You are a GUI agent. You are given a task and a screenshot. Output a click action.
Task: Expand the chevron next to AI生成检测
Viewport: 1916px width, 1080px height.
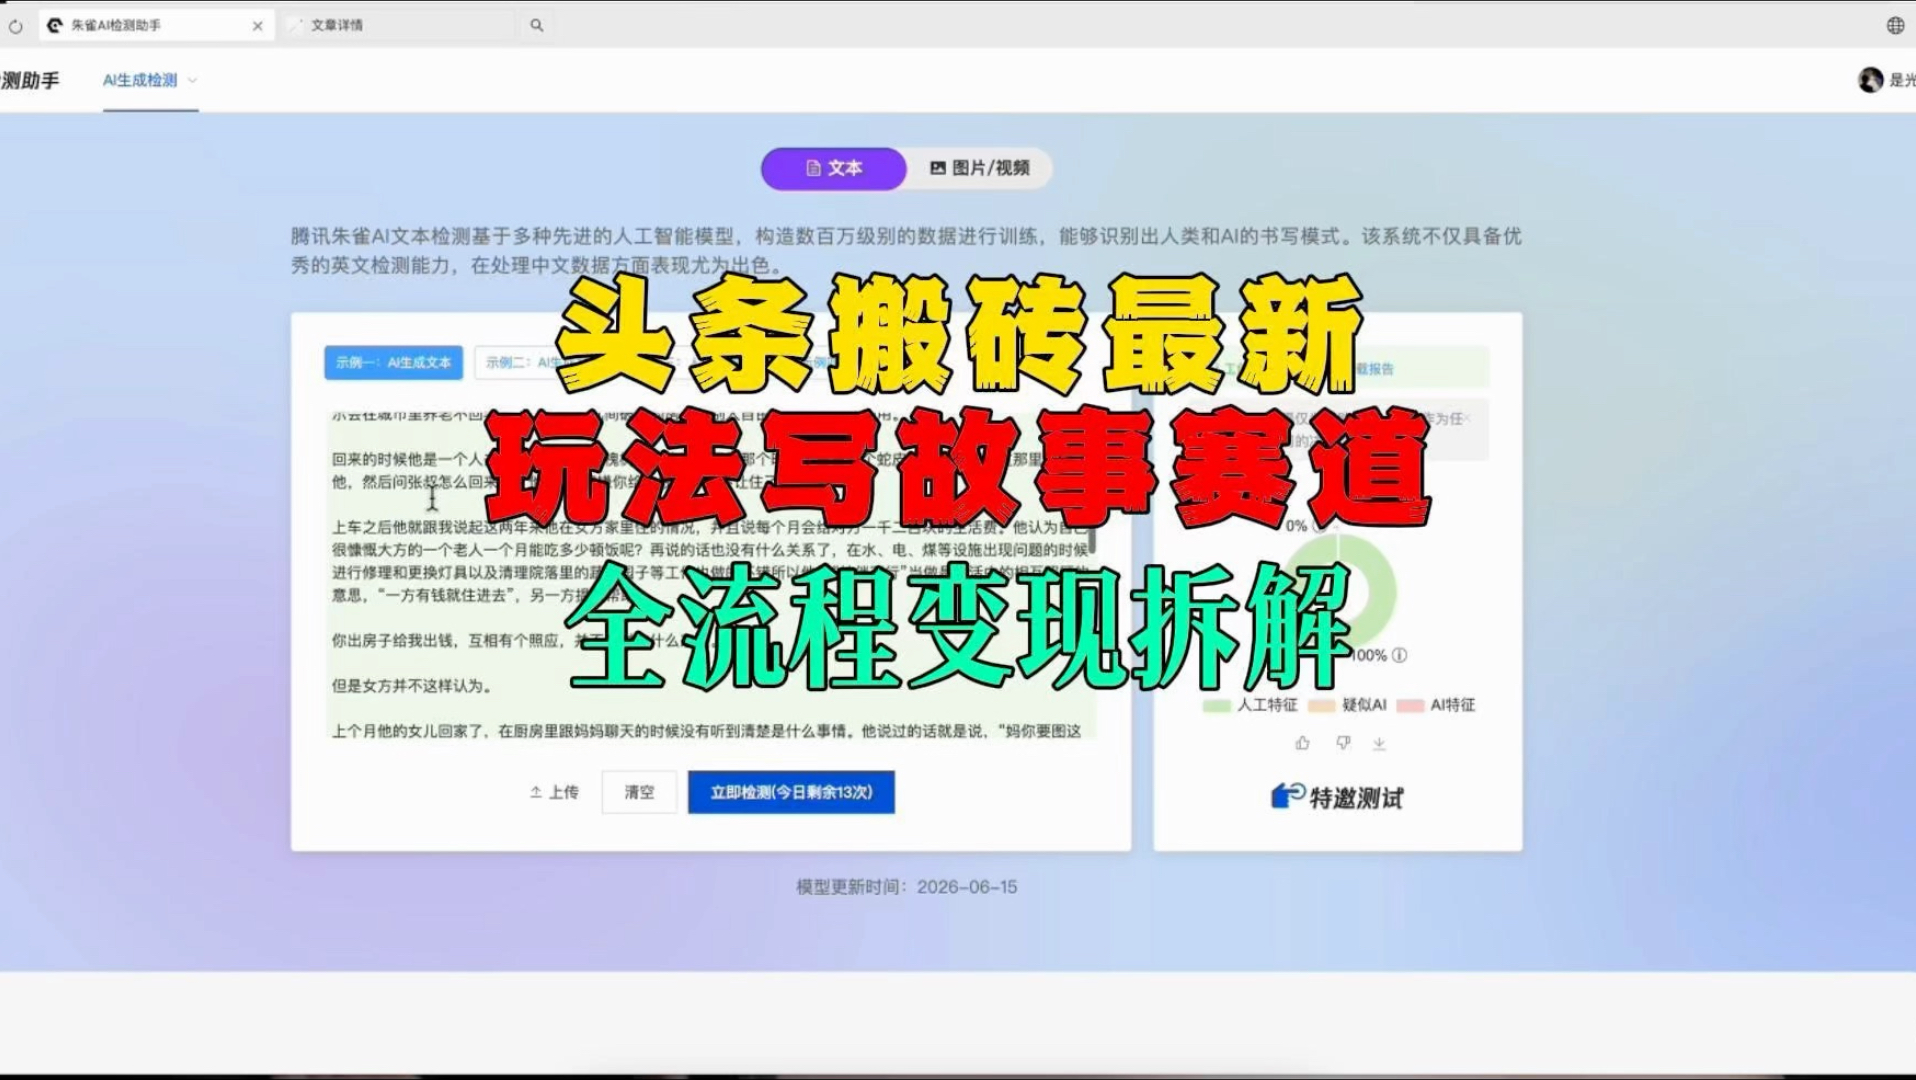192,80
